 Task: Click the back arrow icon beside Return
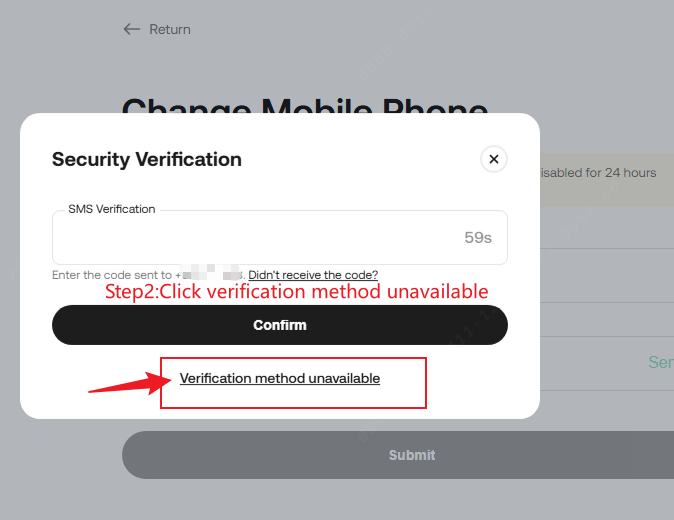(x=131, y=29)
